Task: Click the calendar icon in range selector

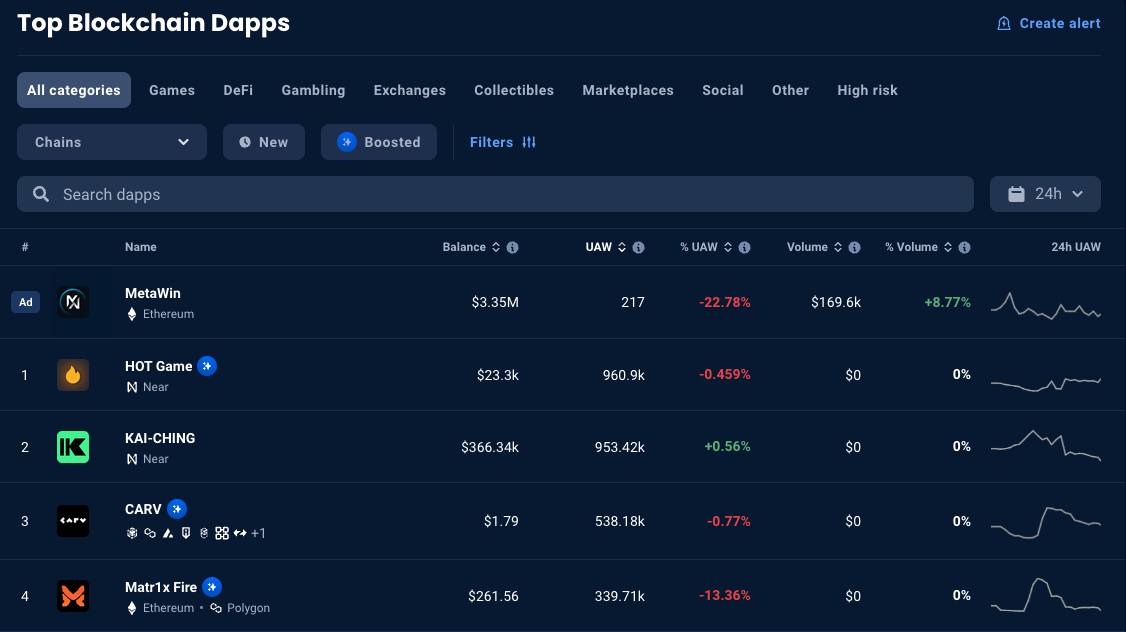Action: coord(1016,194)
